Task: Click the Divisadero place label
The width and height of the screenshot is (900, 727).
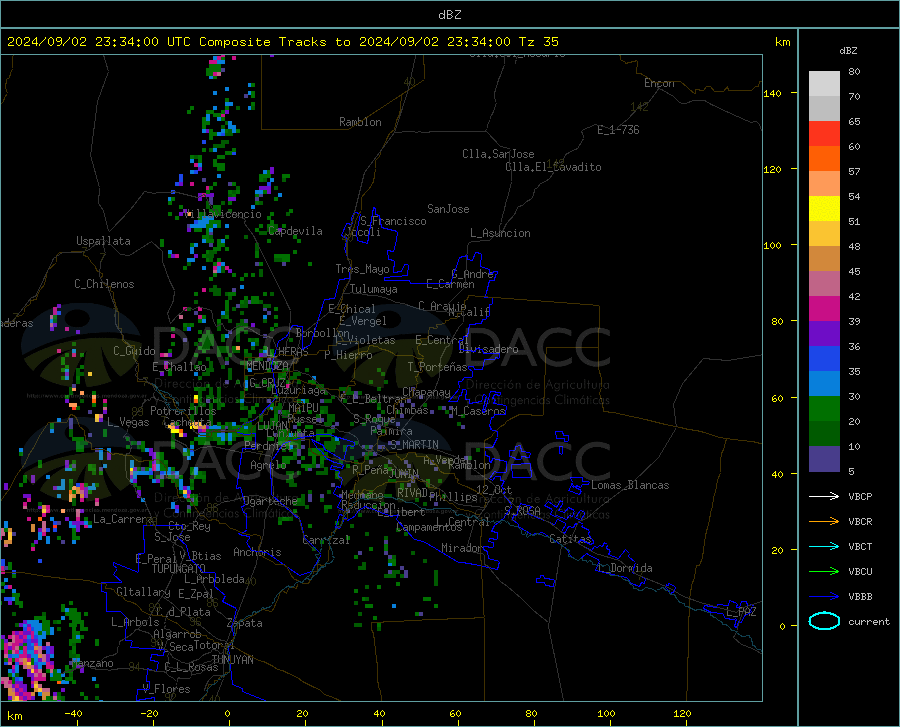Action: (488, 349)
